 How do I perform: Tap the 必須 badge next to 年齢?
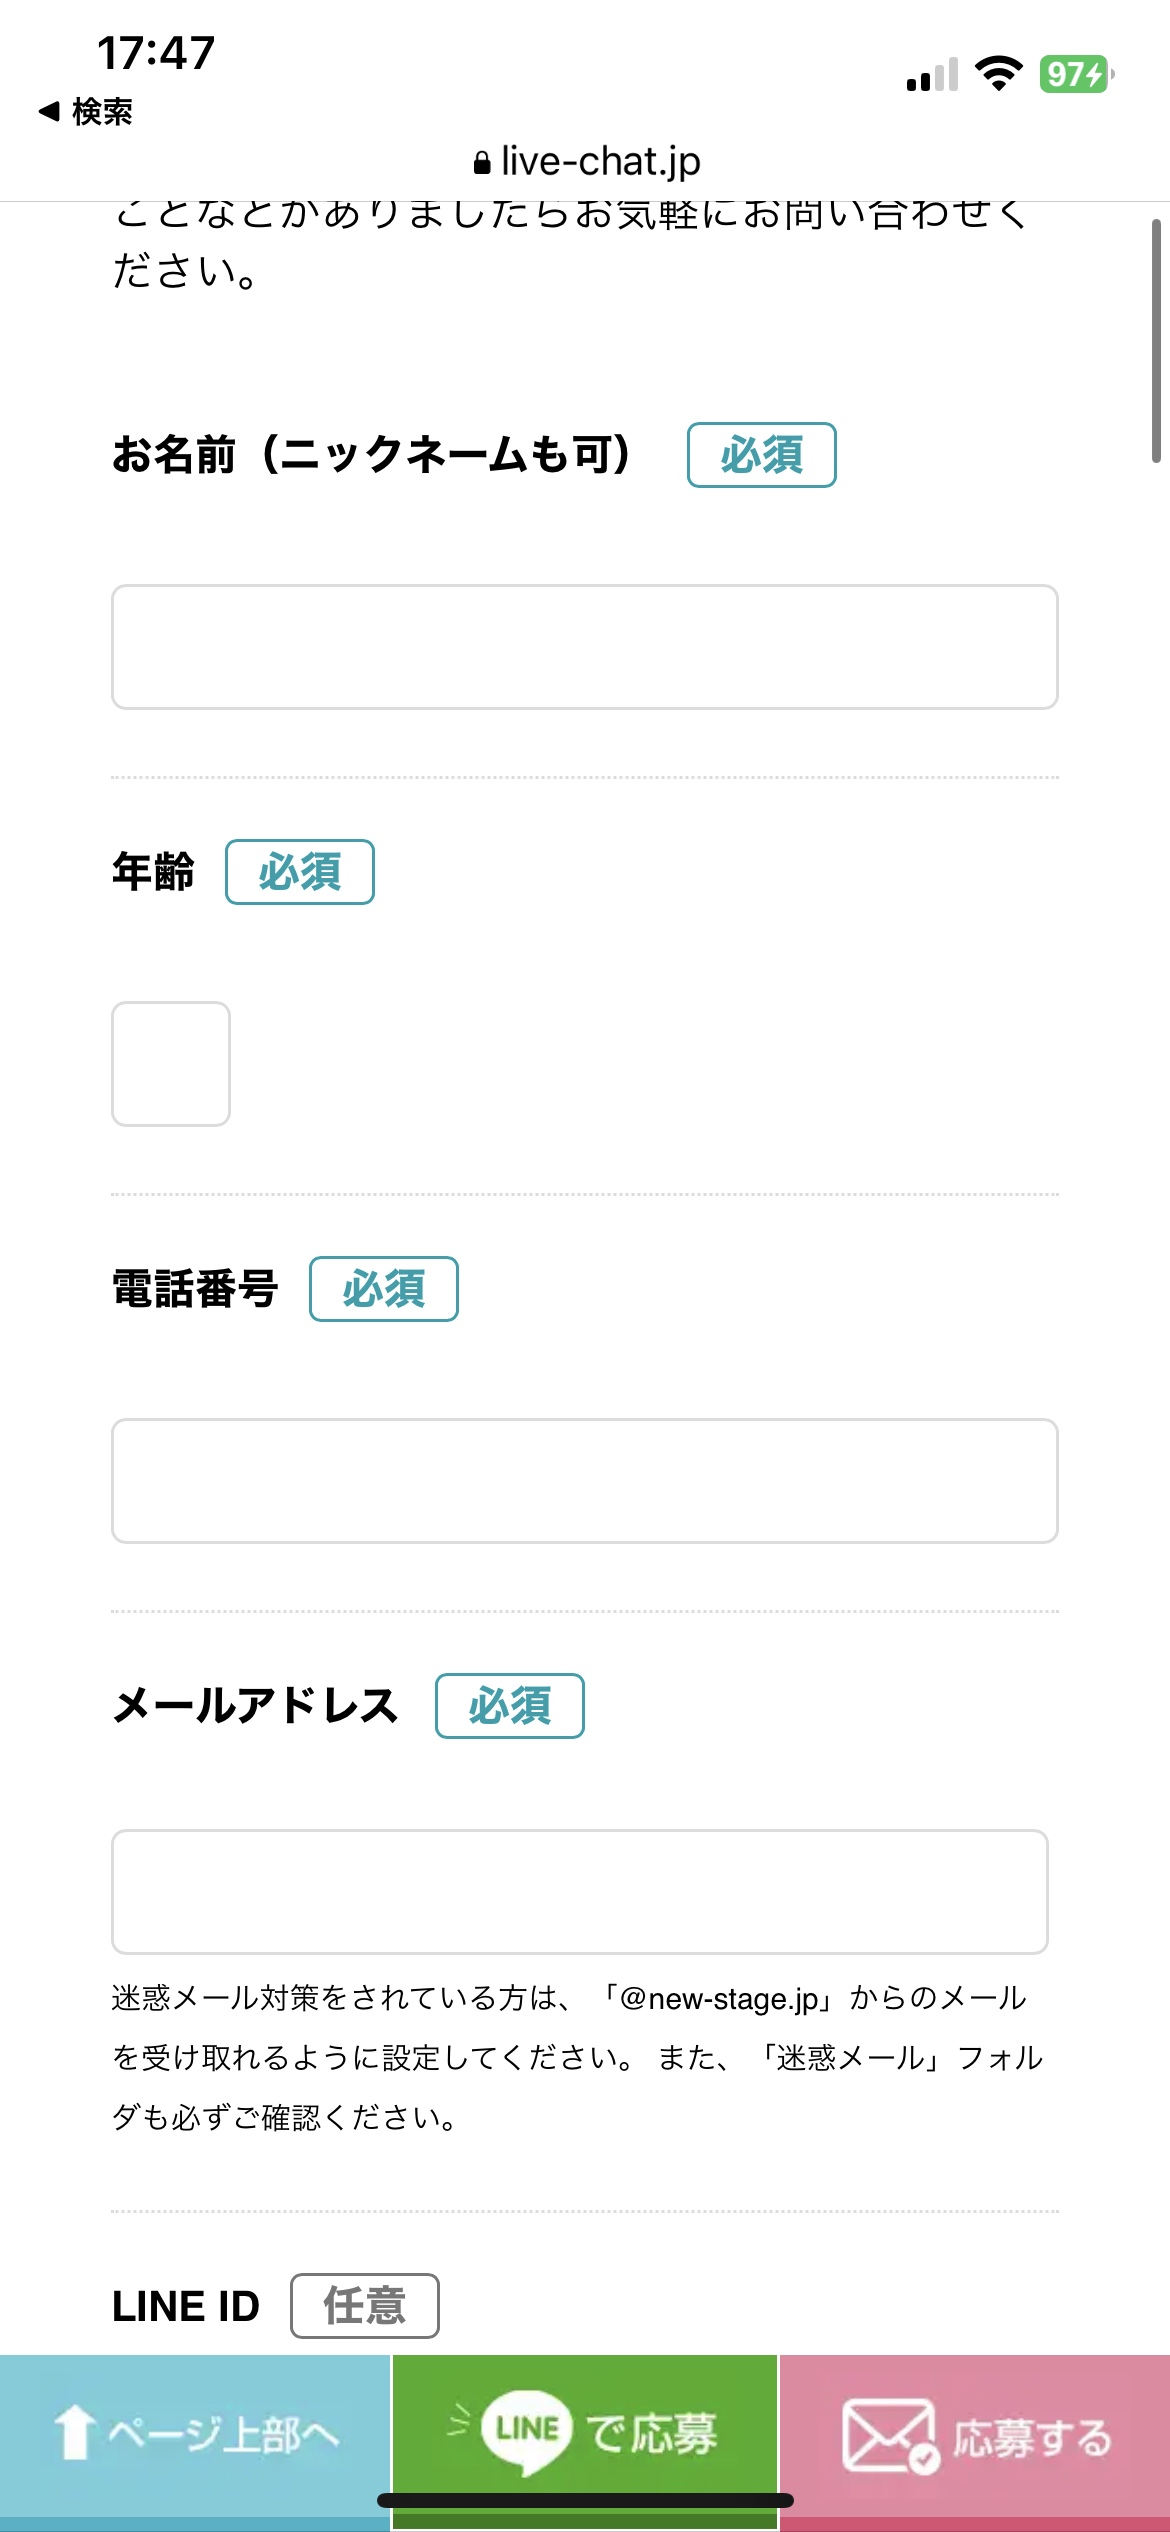pos(300,872)
